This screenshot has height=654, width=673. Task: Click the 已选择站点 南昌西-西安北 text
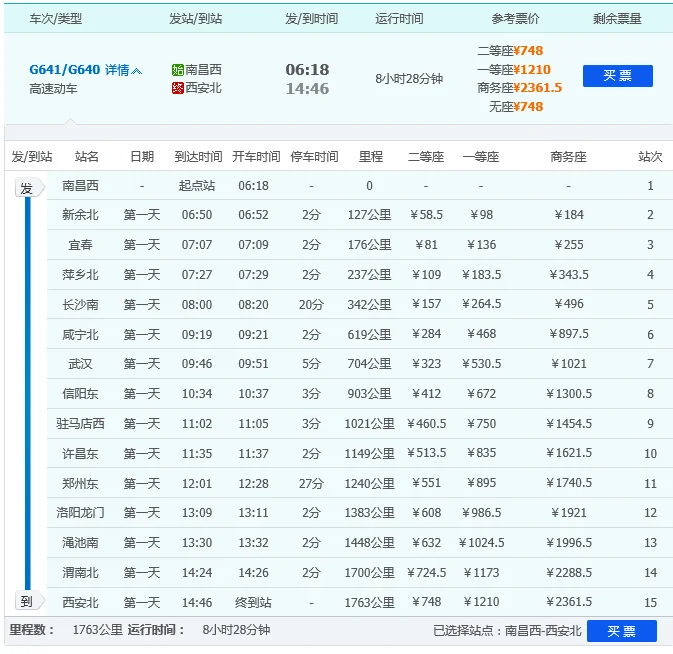tap(507, 630)
